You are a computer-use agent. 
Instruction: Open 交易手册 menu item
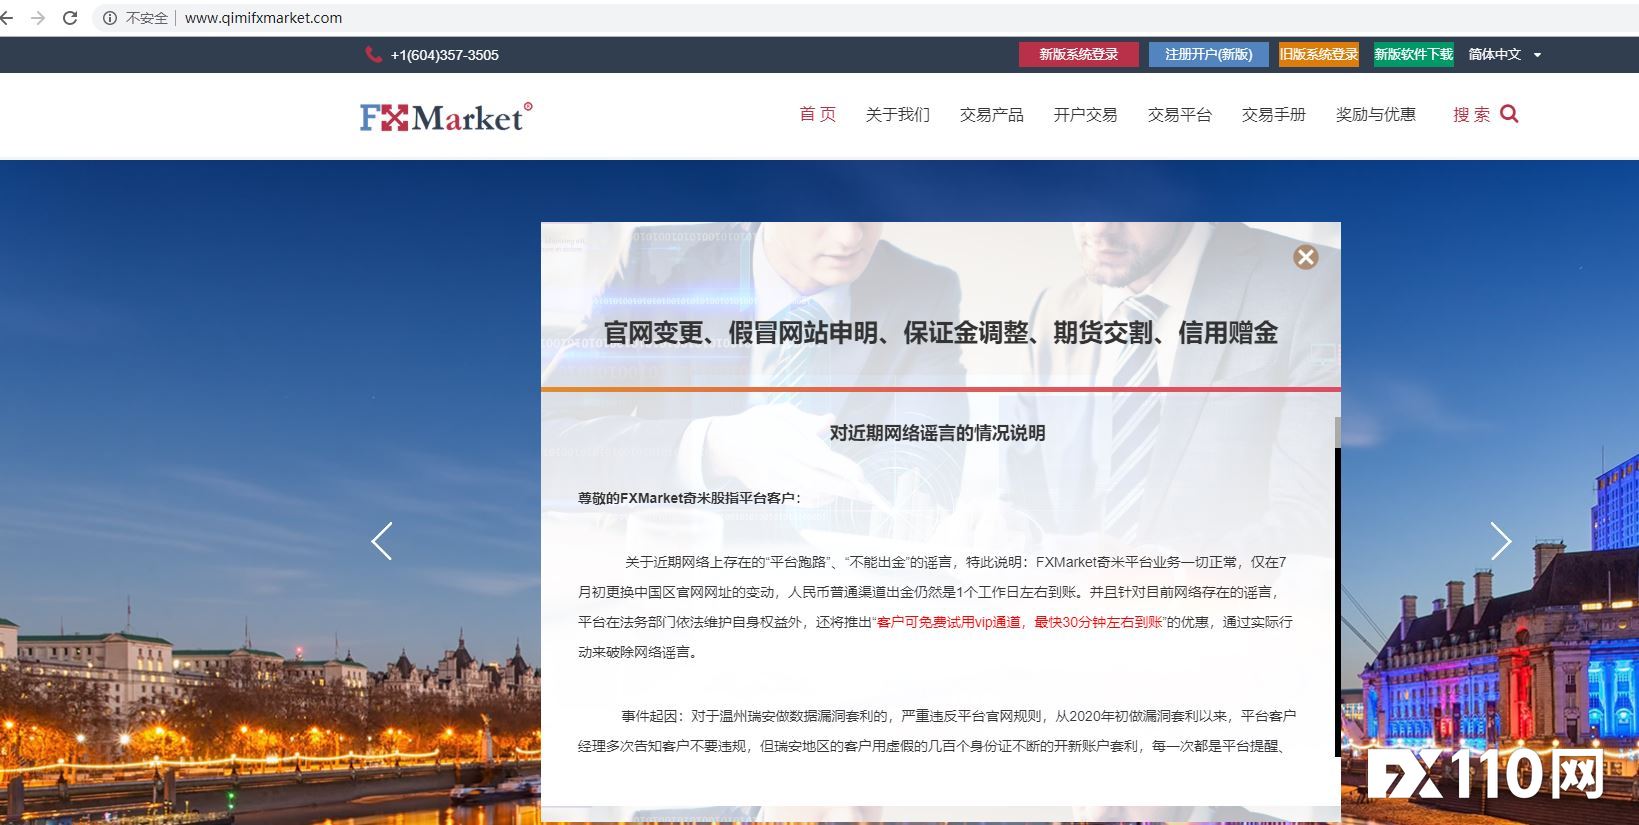(x=1273, y=114)
